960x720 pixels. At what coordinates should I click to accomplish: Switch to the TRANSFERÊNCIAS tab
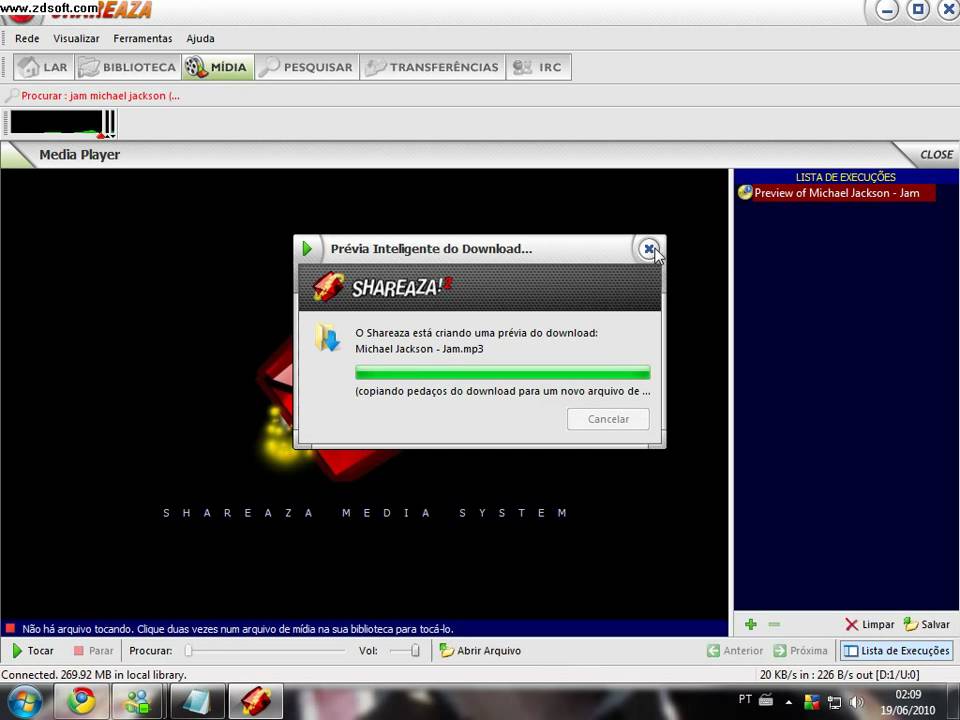pyautogui.click(x=432, y=67)
